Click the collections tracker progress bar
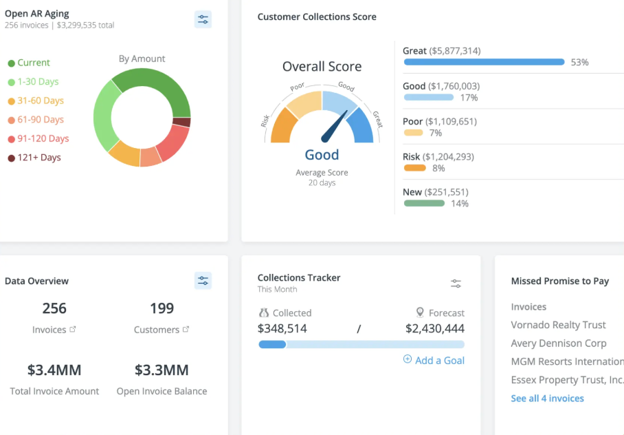Viewport: 624px width, 435px height. [361, 344]
